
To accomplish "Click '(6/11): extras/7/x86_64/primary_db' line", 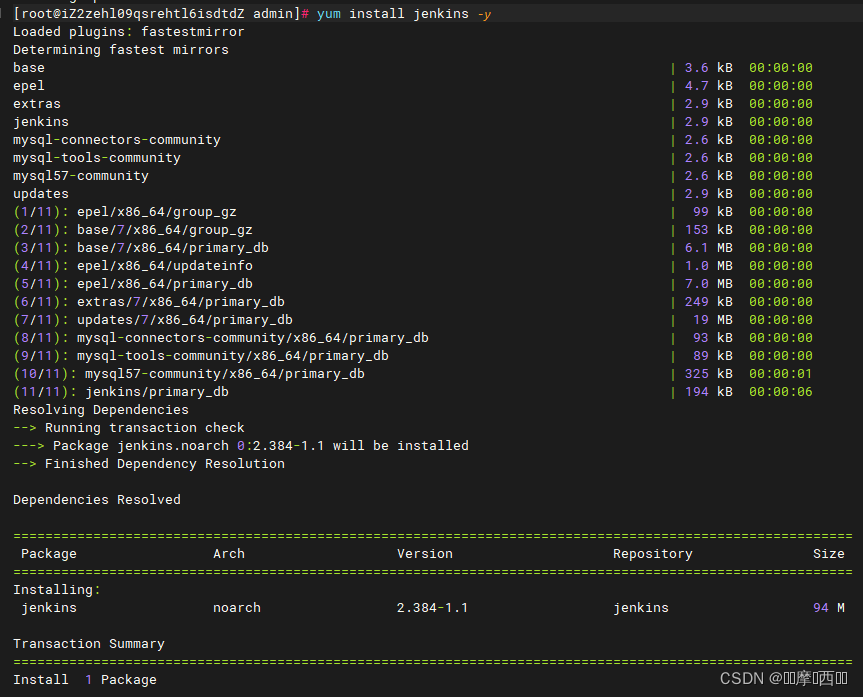I will coord(413,302).
